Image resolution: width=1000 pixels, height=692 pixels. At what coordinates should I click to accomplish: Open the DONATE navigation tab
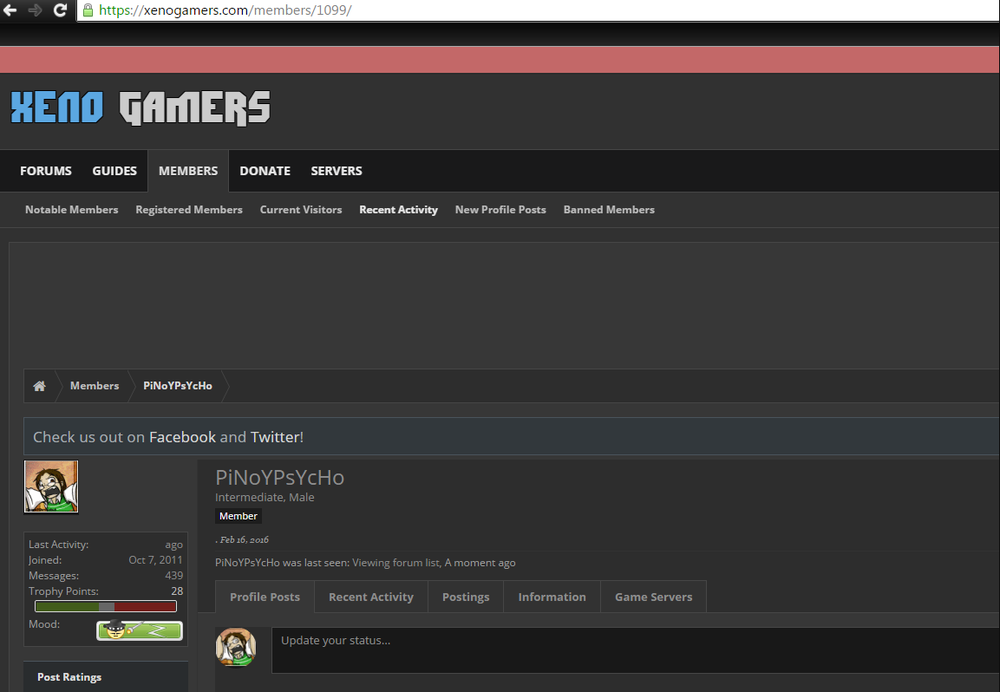265,171
